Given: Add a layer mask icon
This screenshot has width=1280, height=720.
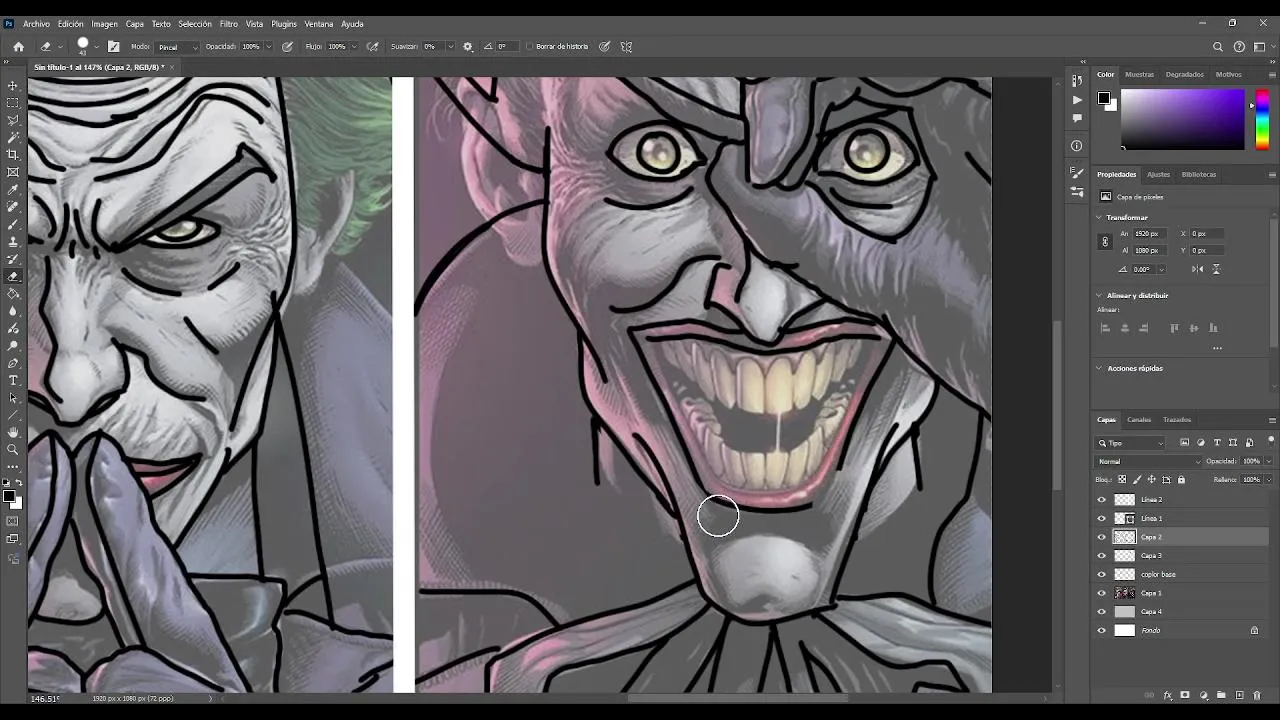Looking at the screenshot, I should point(1185,695).
